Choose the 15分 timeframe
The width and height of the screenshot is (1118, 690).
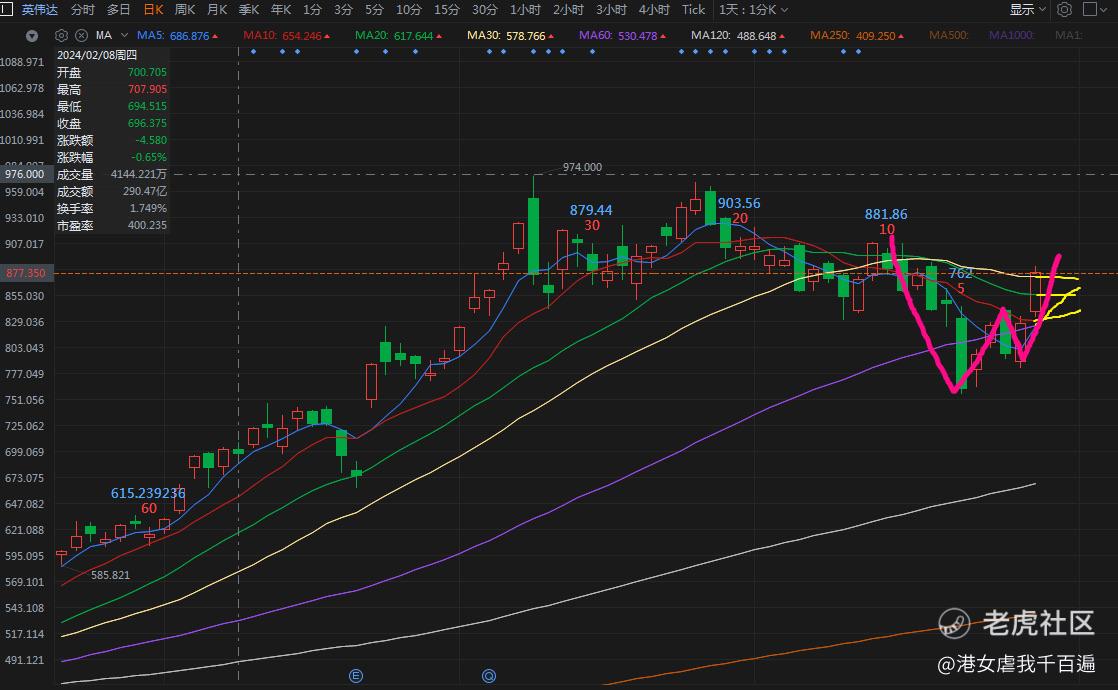coord(446,9)
